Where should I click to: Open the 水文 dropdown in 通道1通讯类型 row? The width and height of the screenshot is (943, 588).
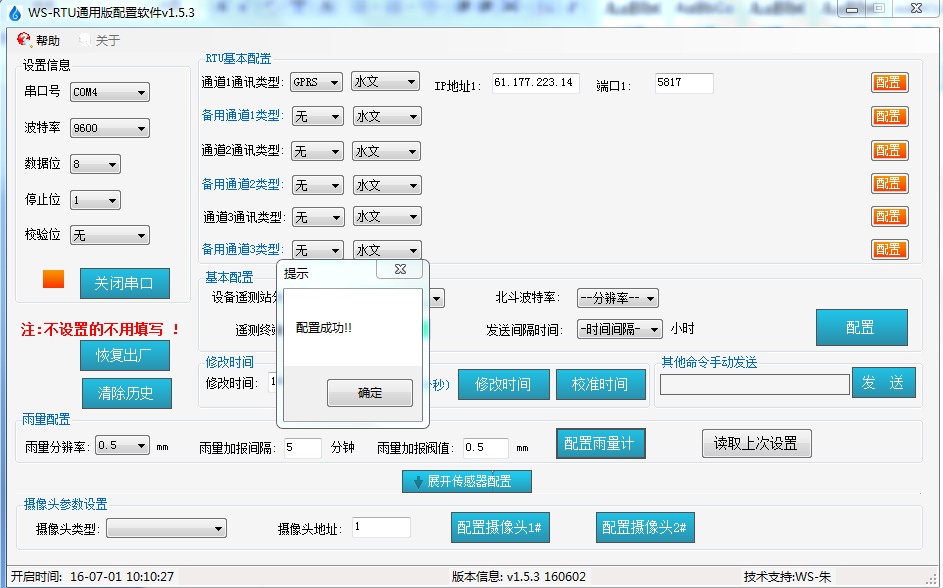[x=385, y=81]
